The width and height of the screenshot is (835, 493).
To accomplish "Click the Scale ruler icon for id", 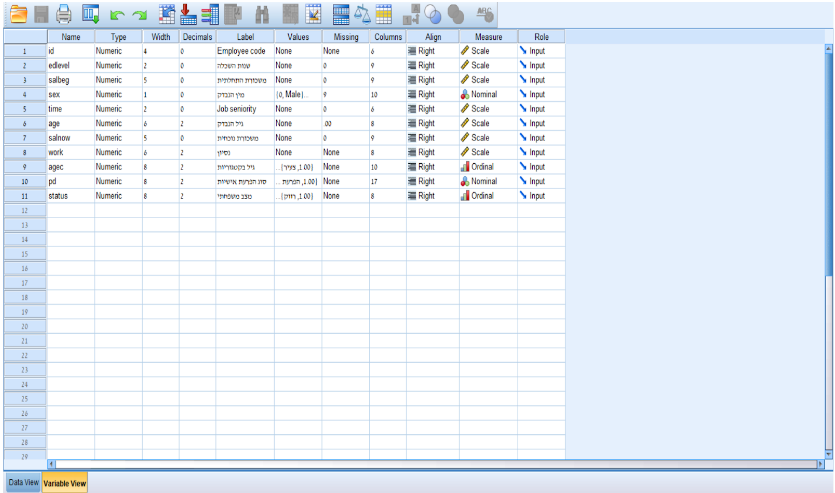I will (x=465, y=51).
